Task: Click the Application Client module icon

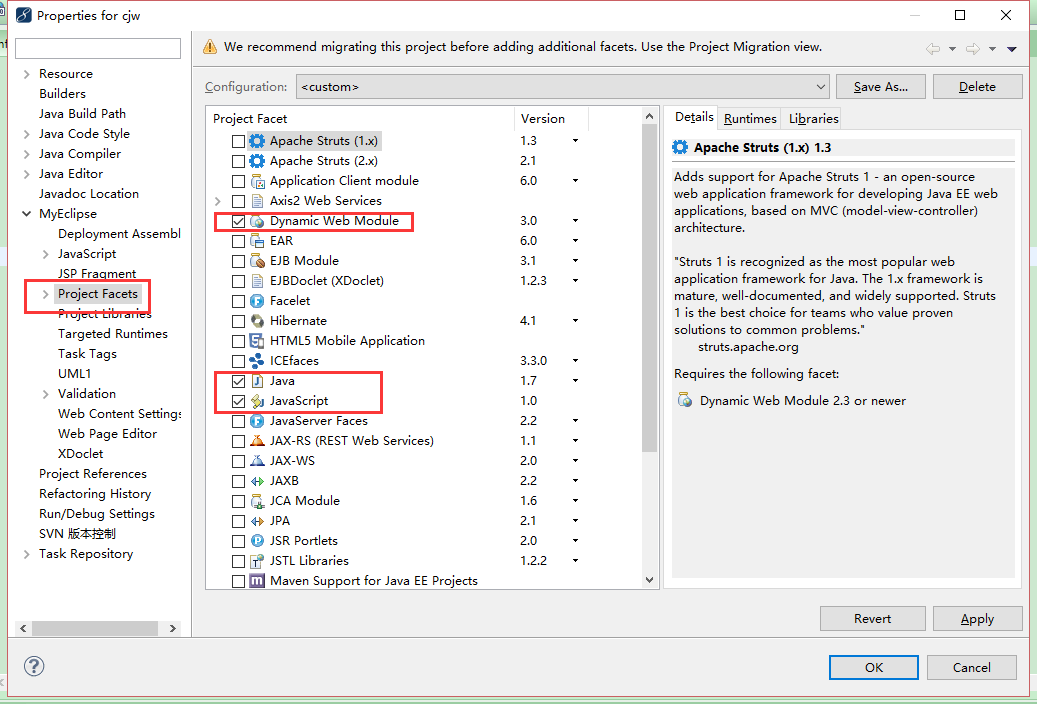Action: [257, 181]
